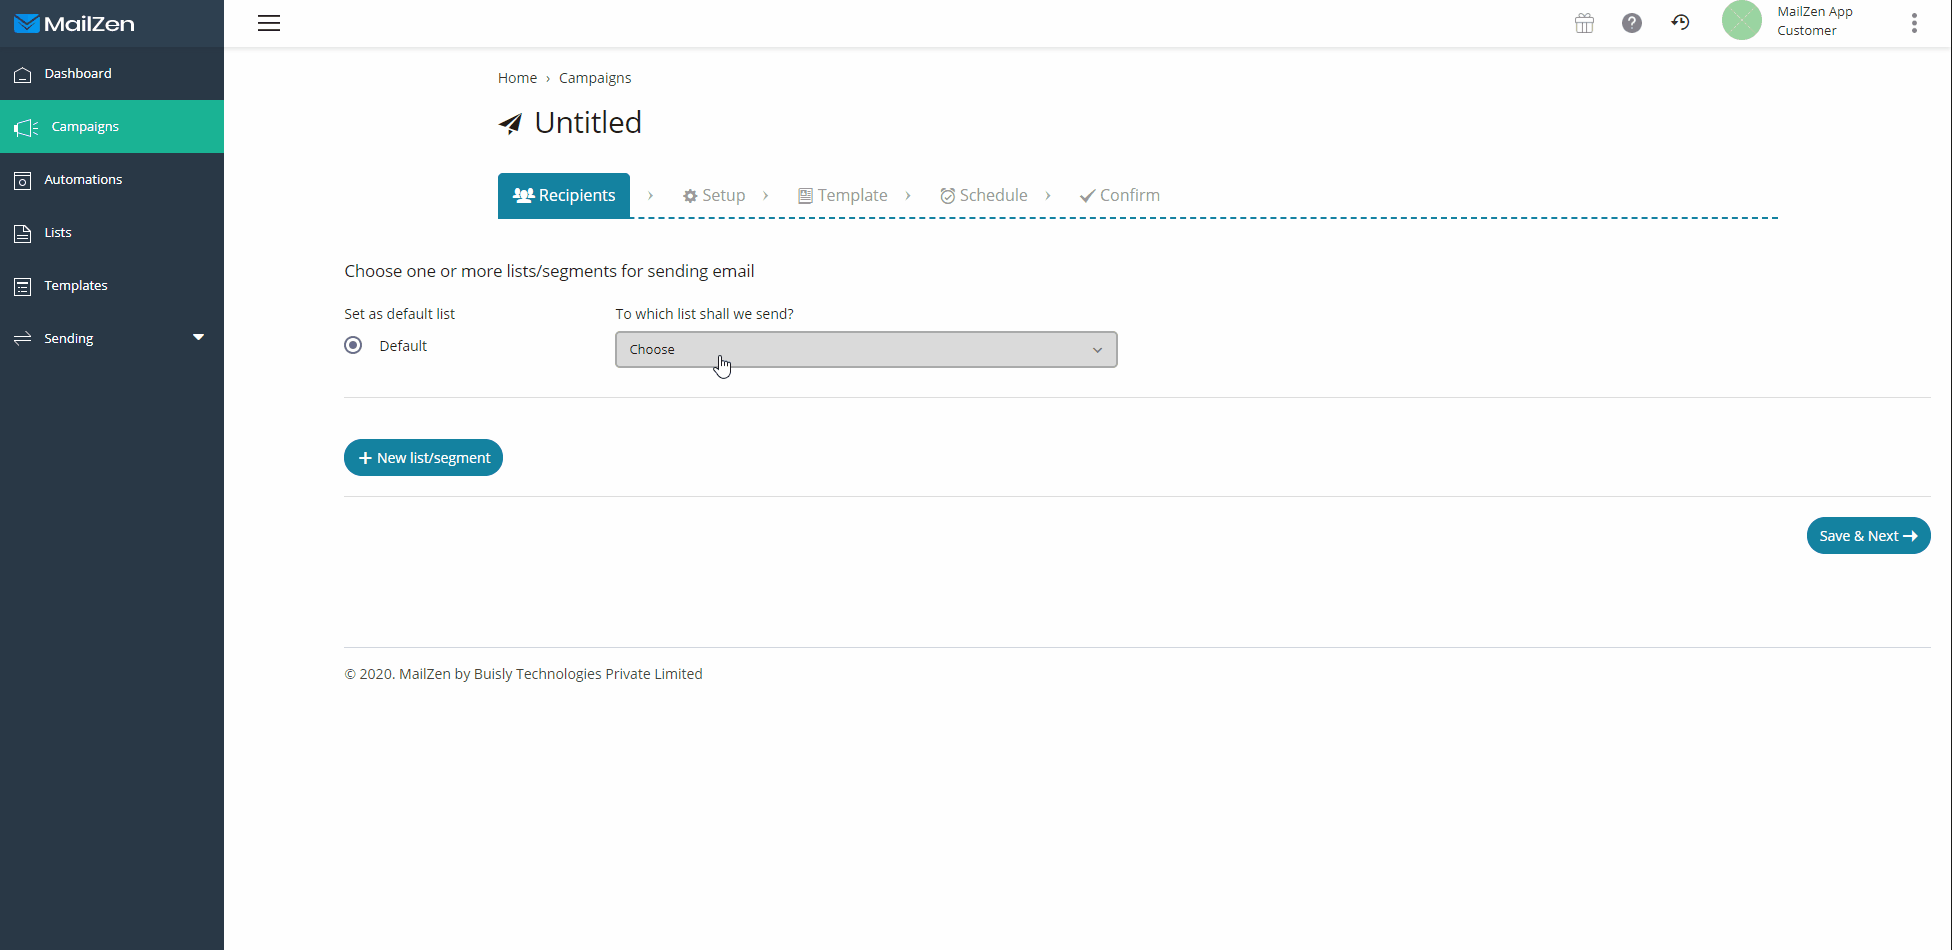Open the Choose list dropdown
This screenshot has width=1952, height=950.
(x=866, y=349)
